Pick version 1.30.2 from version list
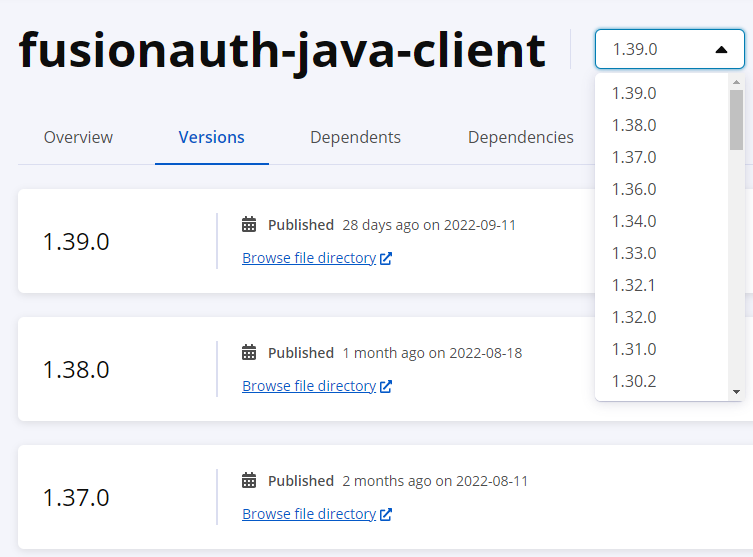 click(x=634, y=381)
